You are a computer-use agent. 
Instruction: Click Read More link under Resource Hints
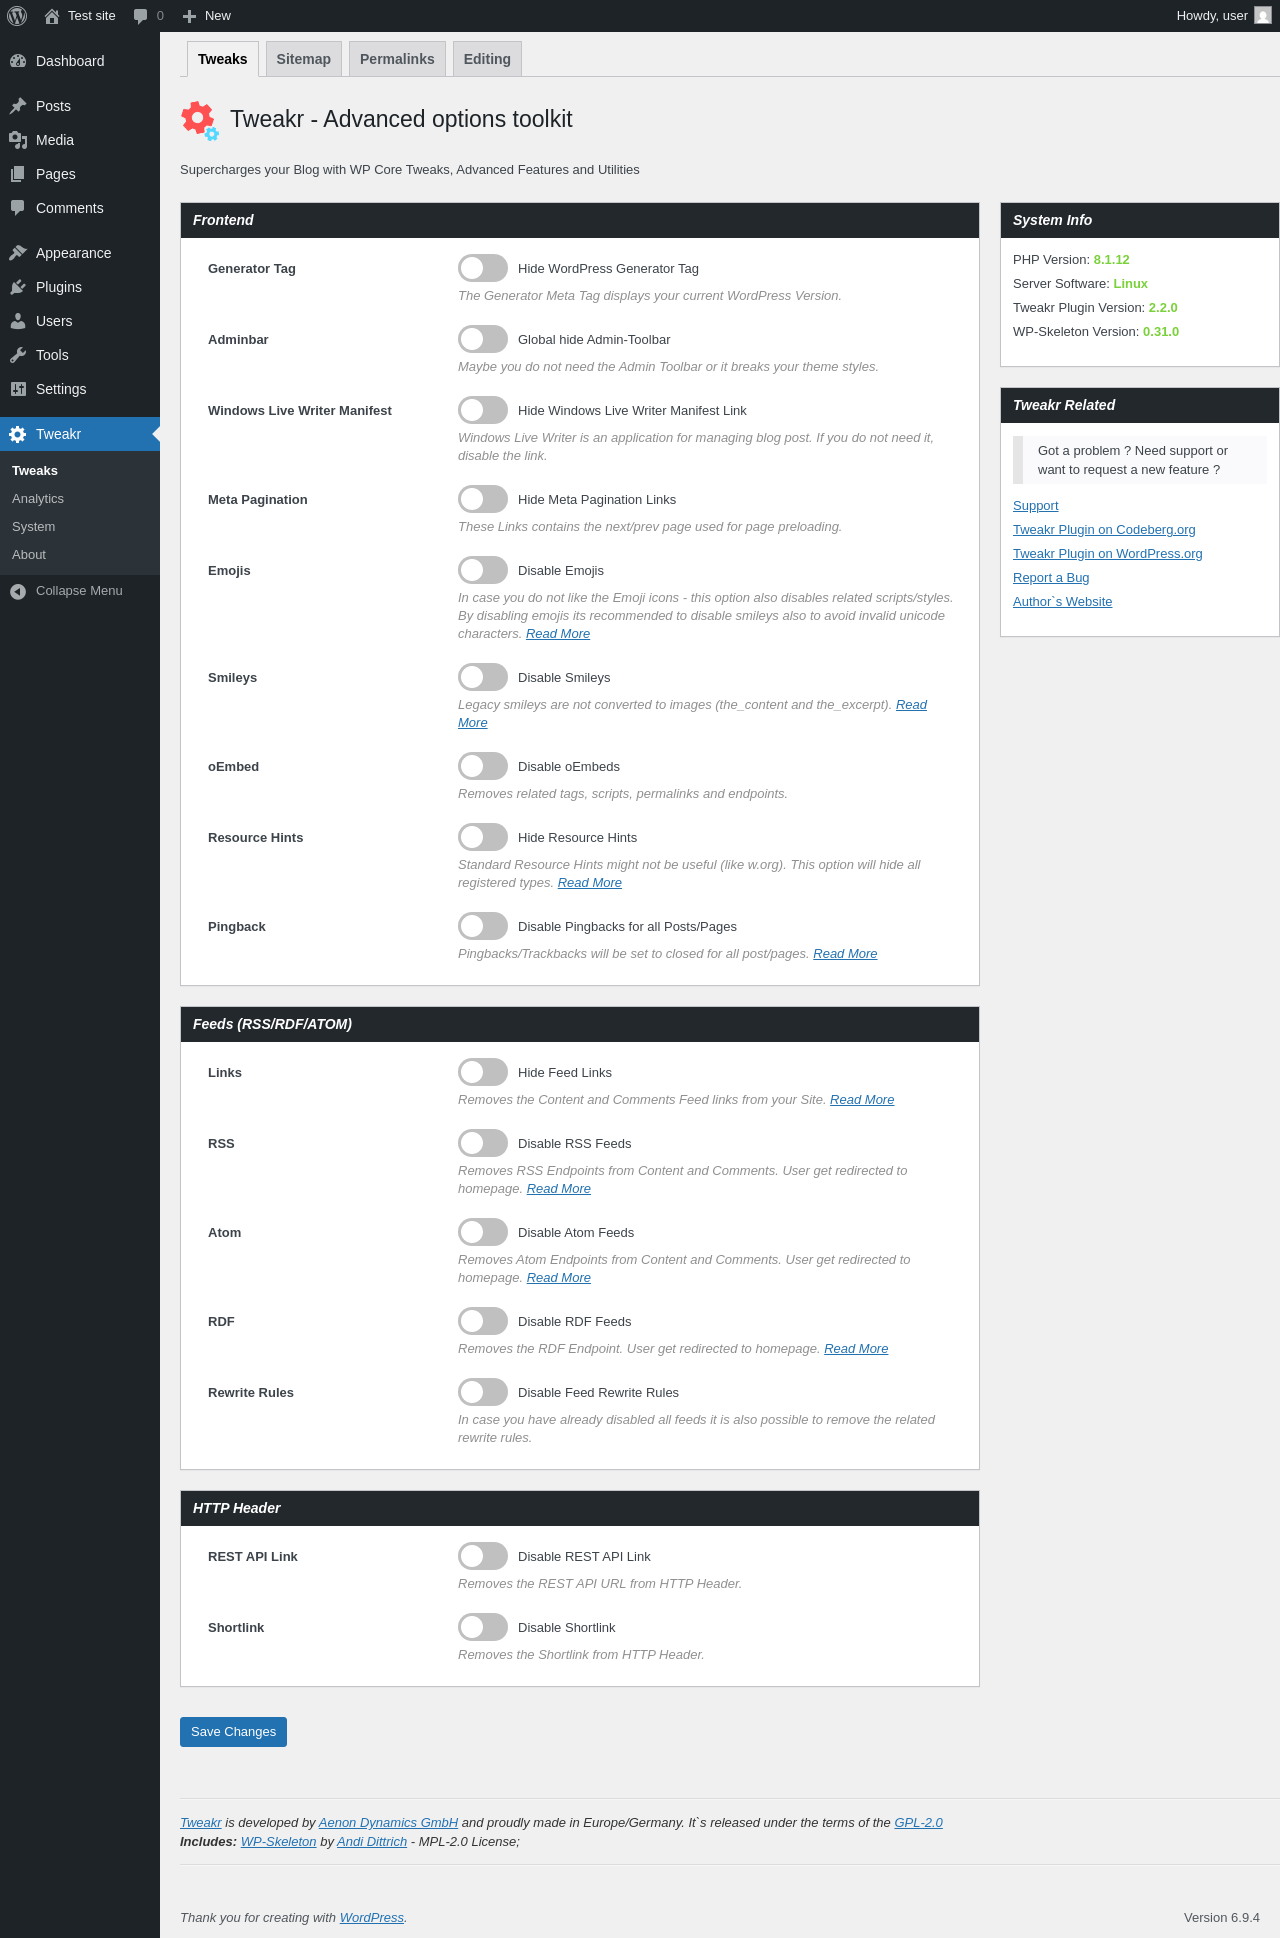point(590,883)
